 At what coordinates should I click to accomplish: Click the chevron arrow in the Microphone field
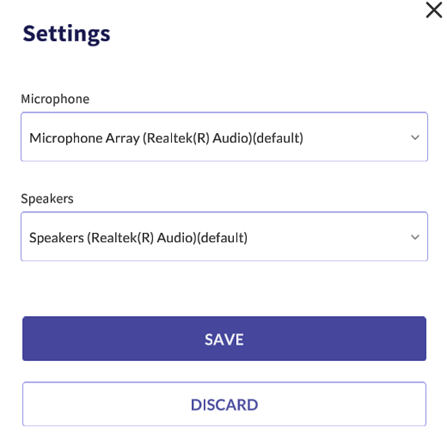point(415,137)
